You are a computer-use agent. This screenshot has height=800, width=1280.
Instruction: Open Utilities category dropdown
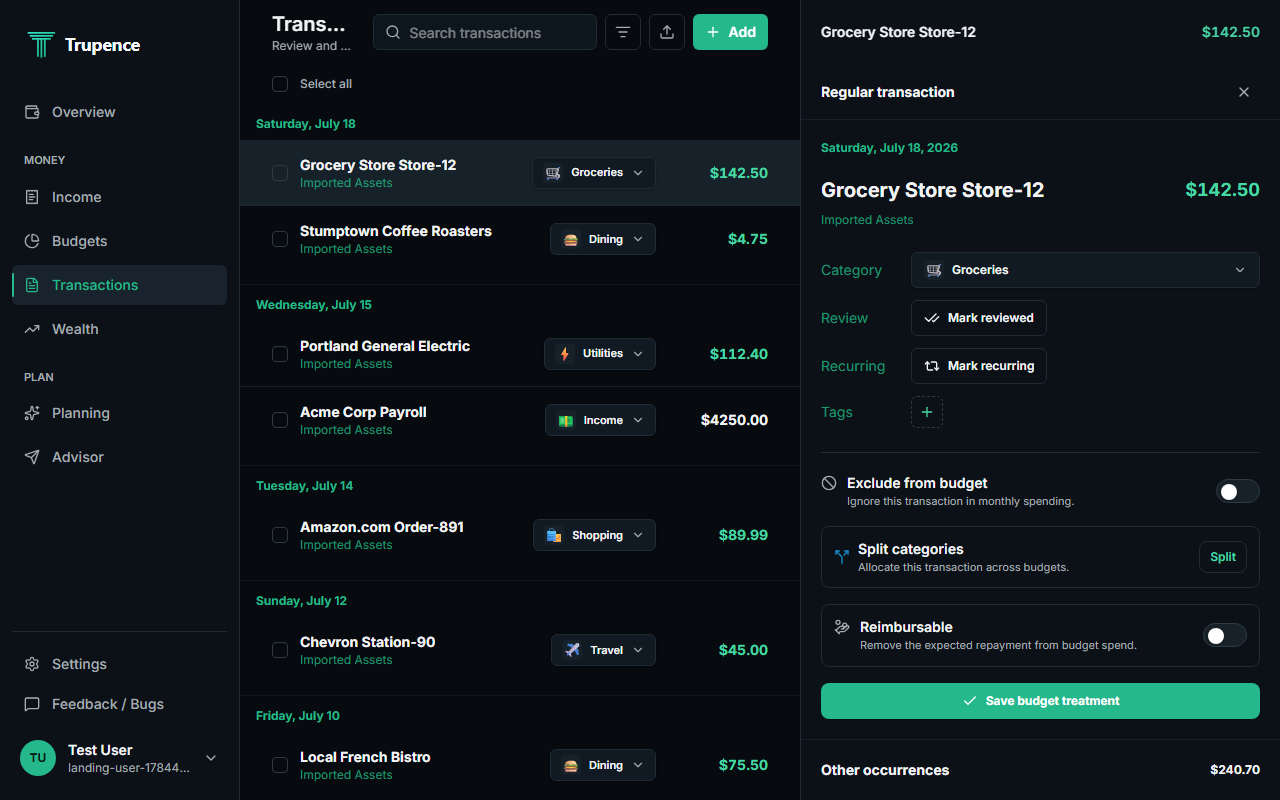point(600,353)
